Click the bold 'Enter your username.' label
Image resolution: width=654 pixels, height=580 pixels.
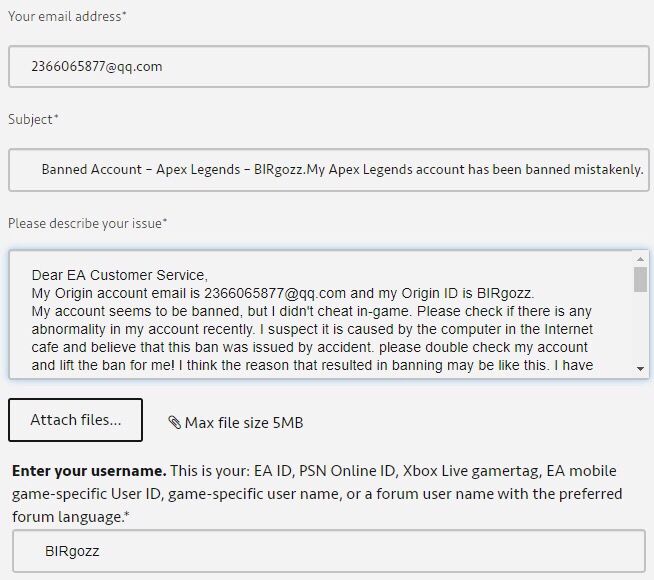coord(89,471)
